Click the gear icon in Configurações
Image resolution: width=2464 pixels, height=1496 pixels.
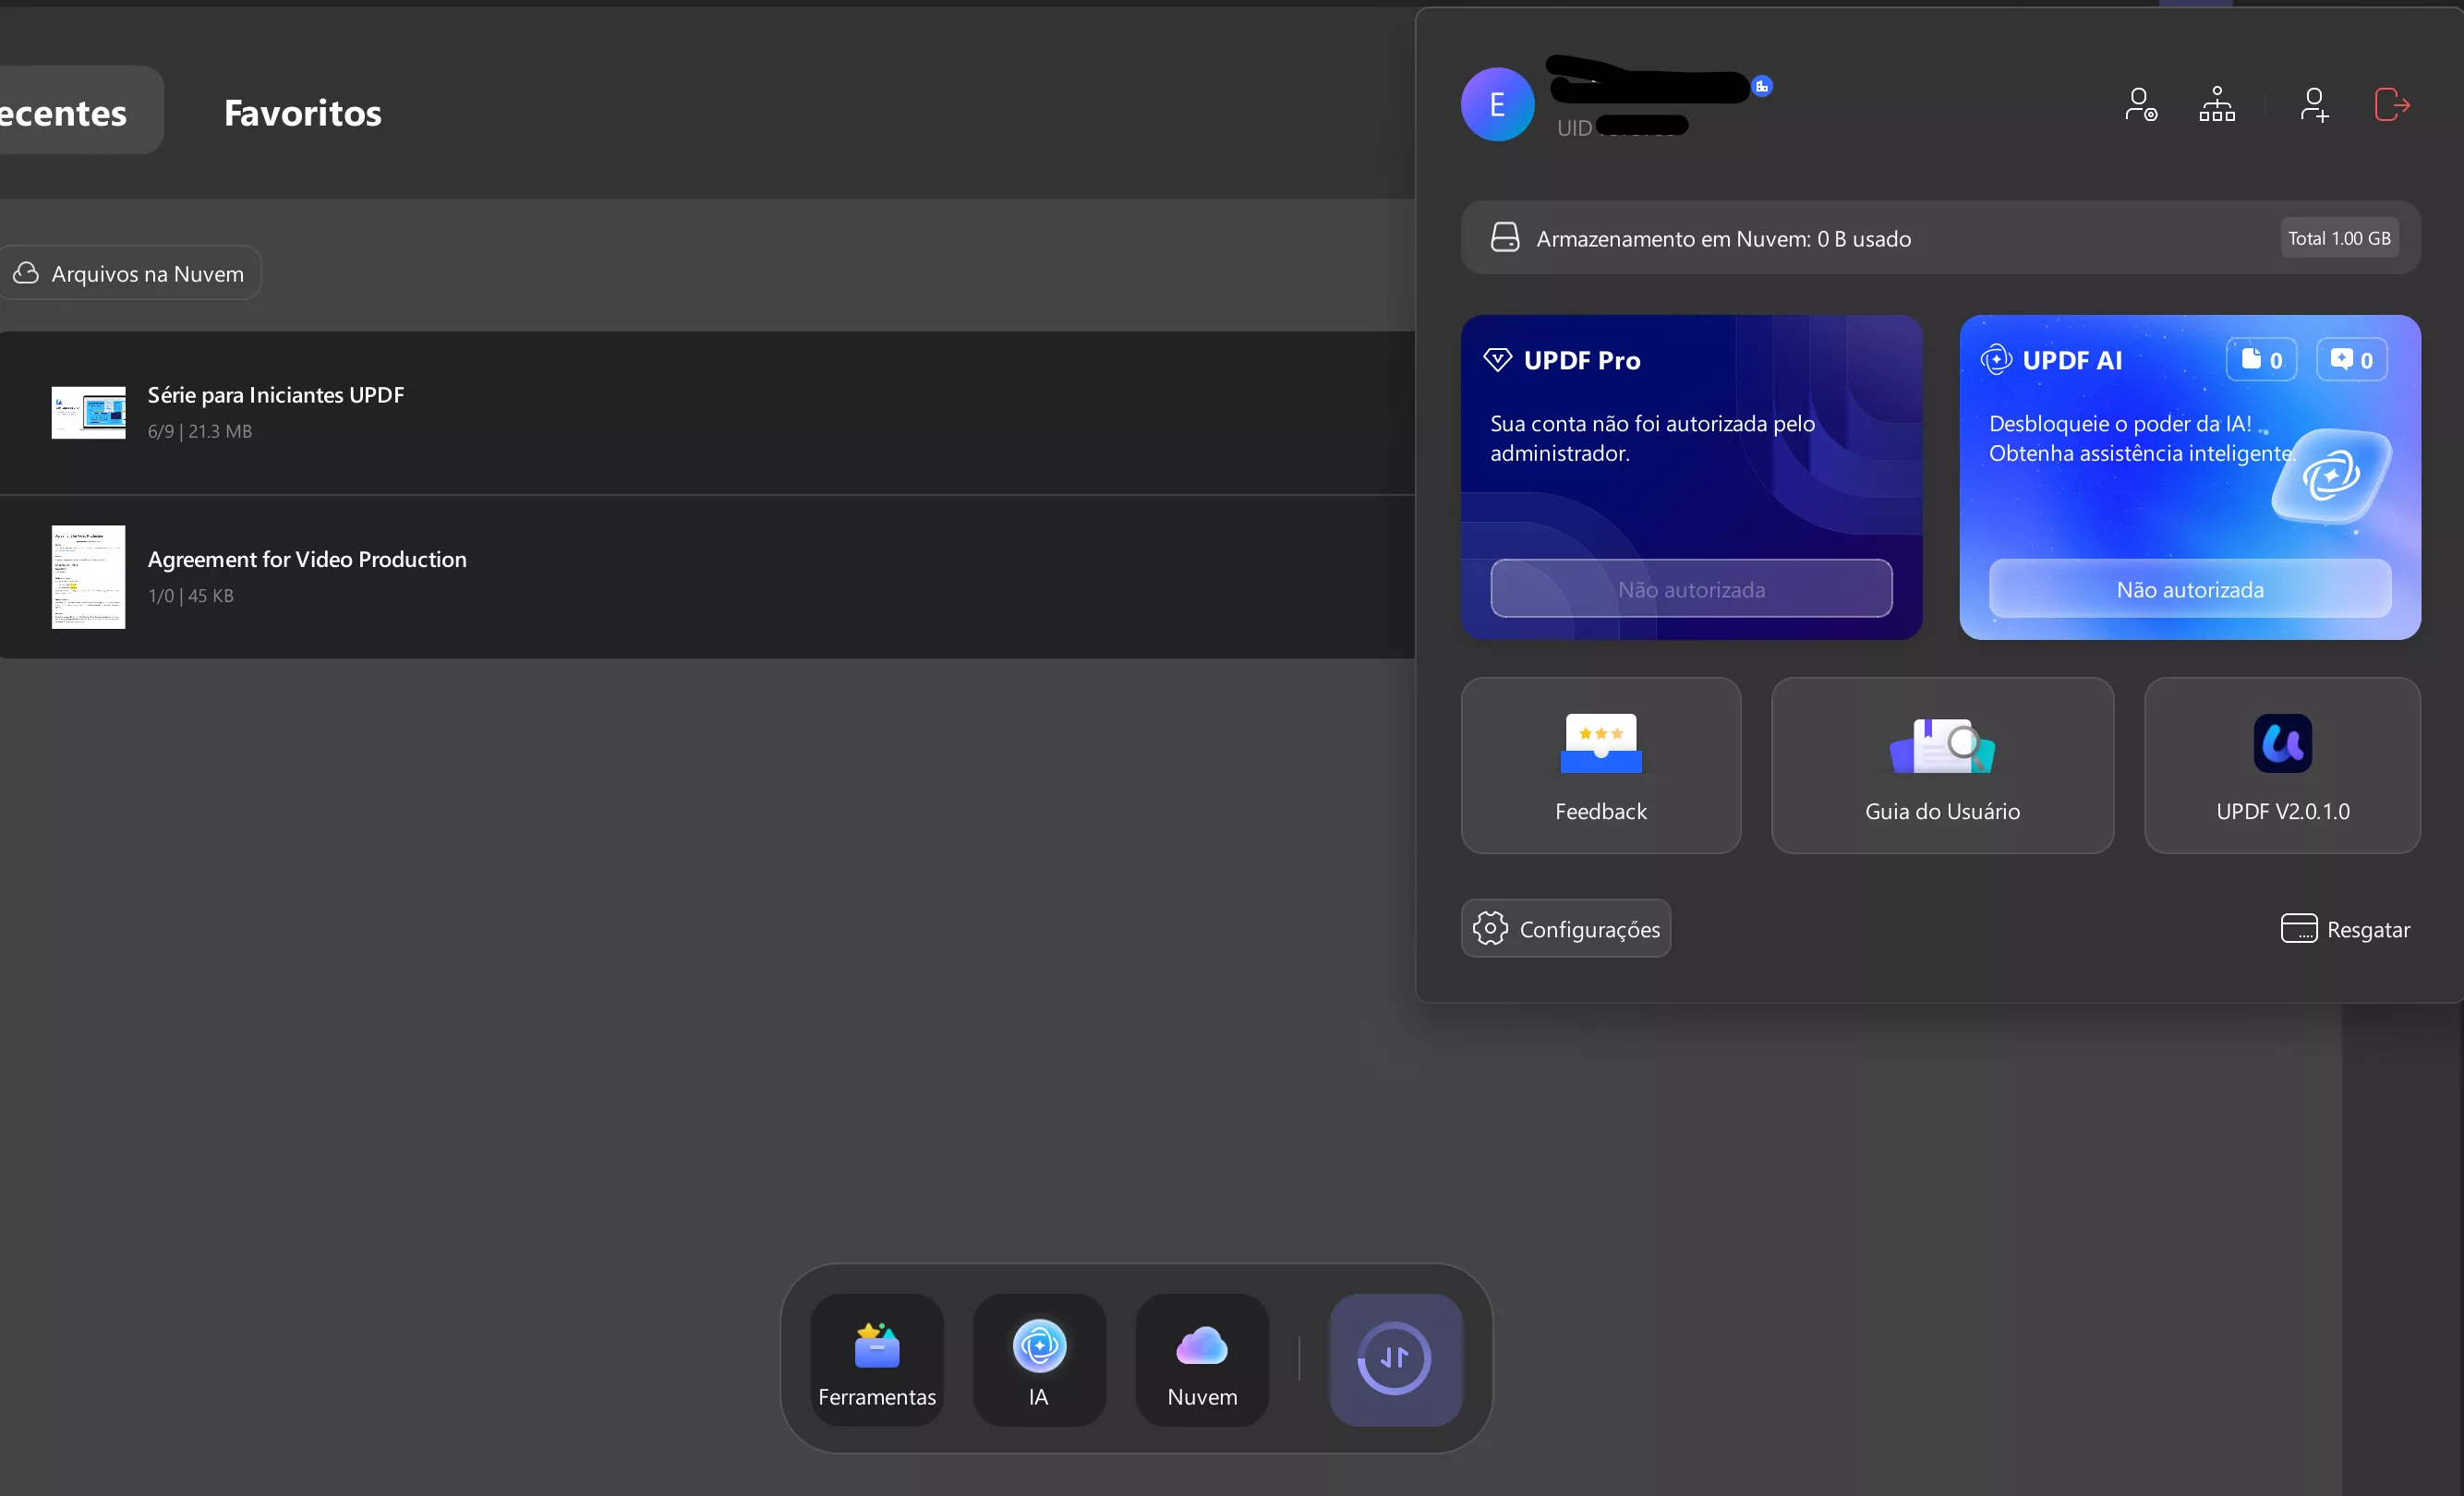1490,928
